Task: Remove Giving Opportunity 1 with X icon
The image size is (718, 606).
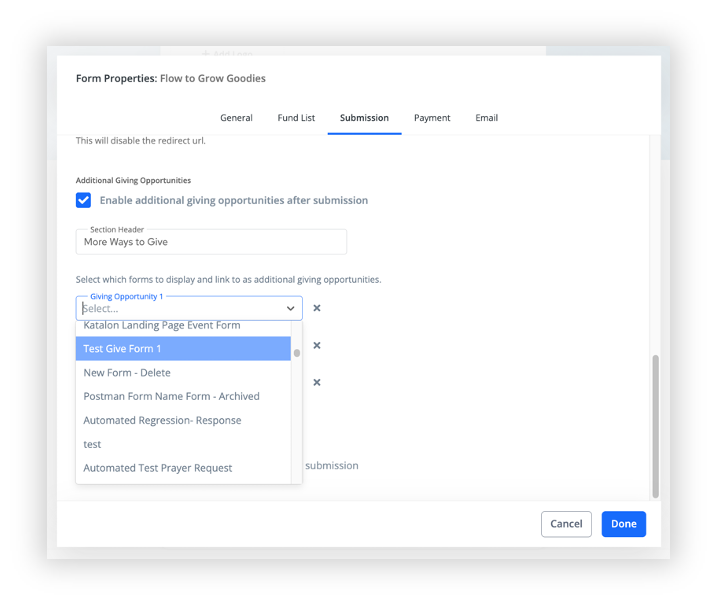Action: tap(316, 308)
